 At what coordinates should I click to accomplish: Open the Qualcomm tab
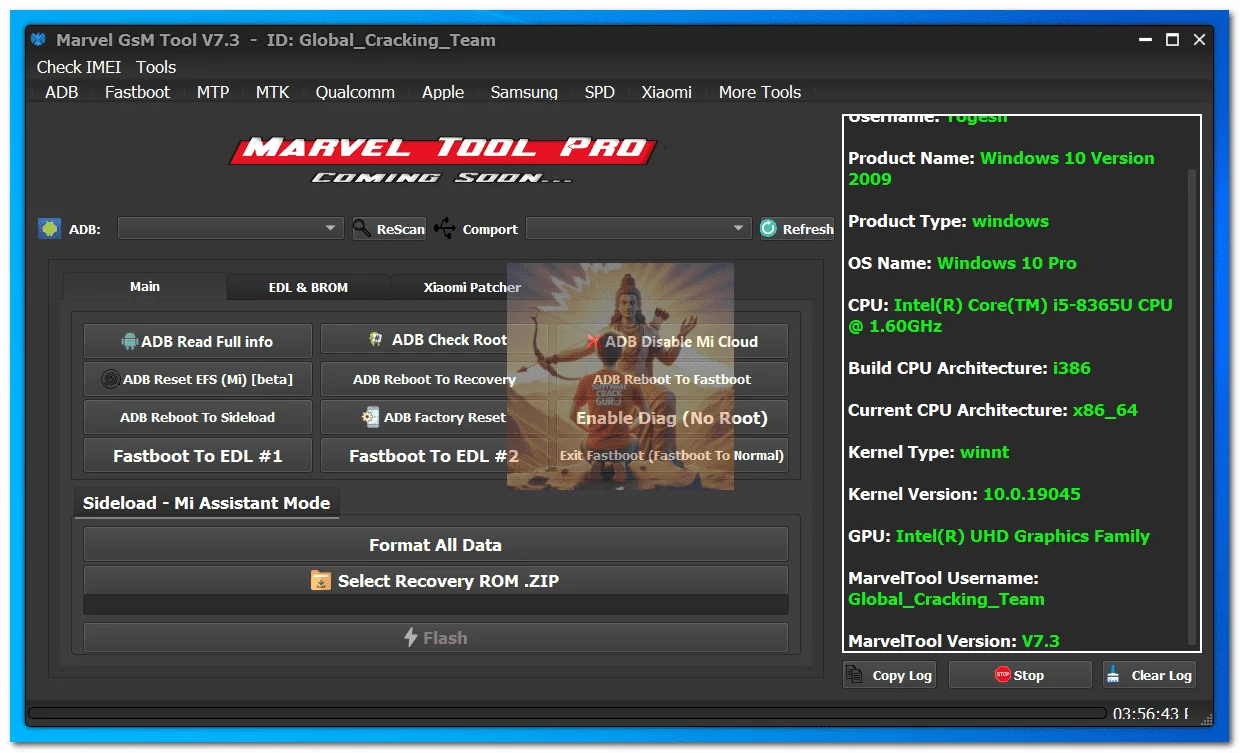point(355,92)
